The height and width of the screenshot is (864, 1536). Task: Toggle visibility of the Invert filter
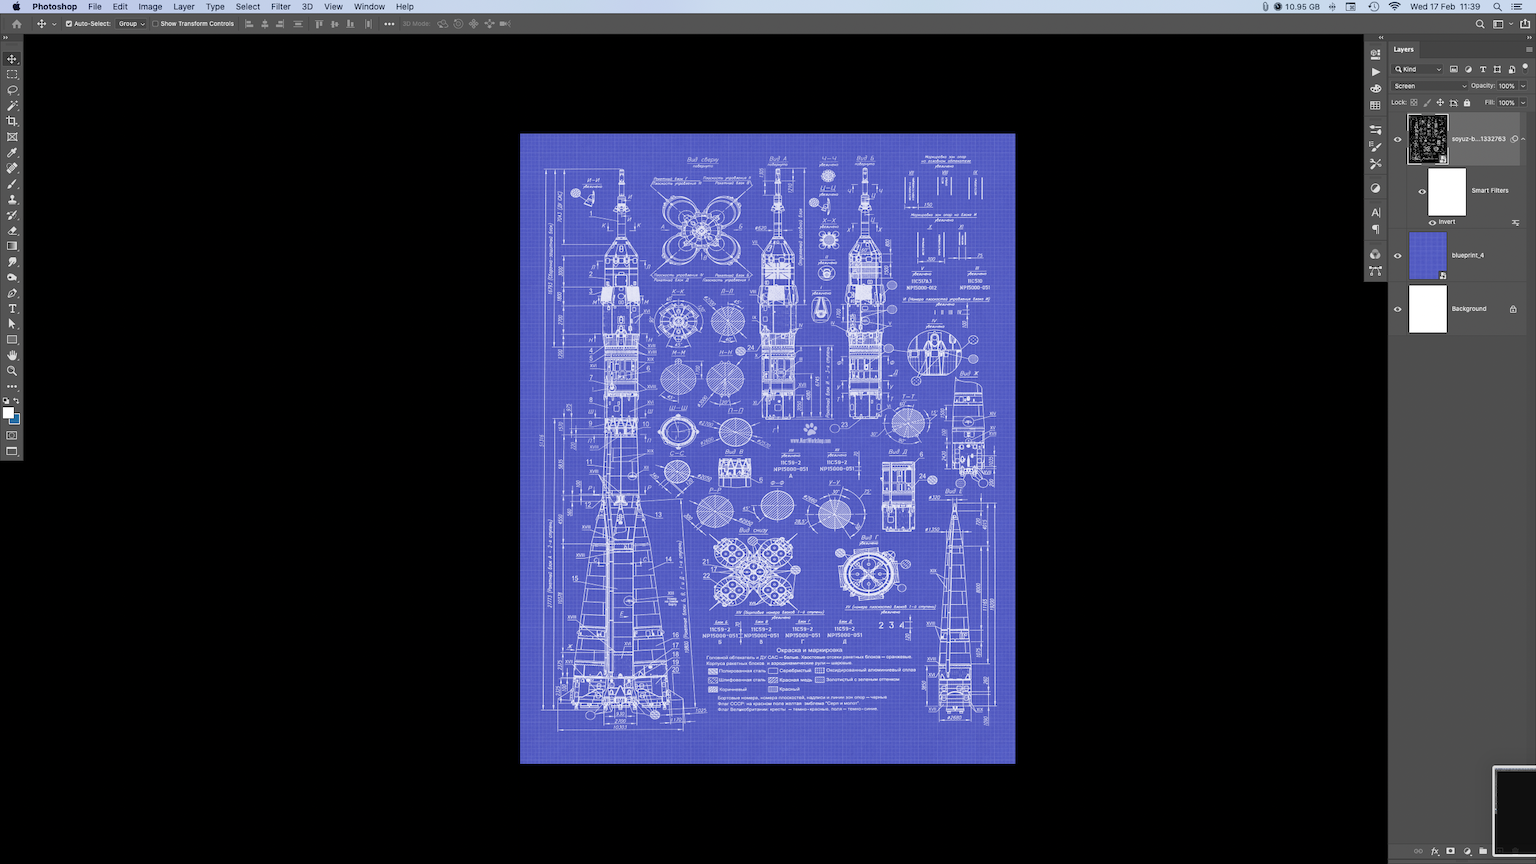[x=1432, y=223]
